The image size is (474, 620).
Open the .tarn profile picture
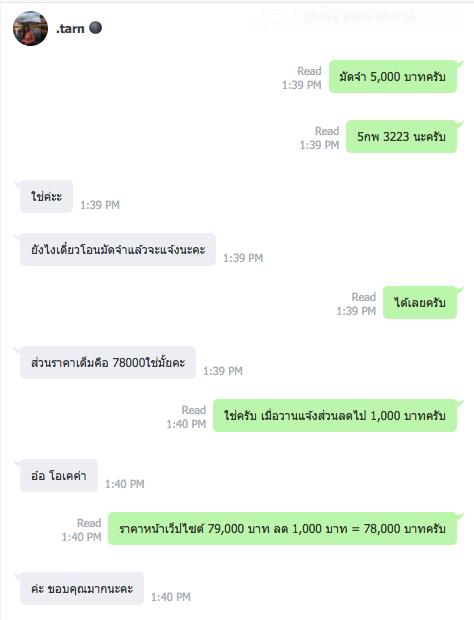(30, 28)
